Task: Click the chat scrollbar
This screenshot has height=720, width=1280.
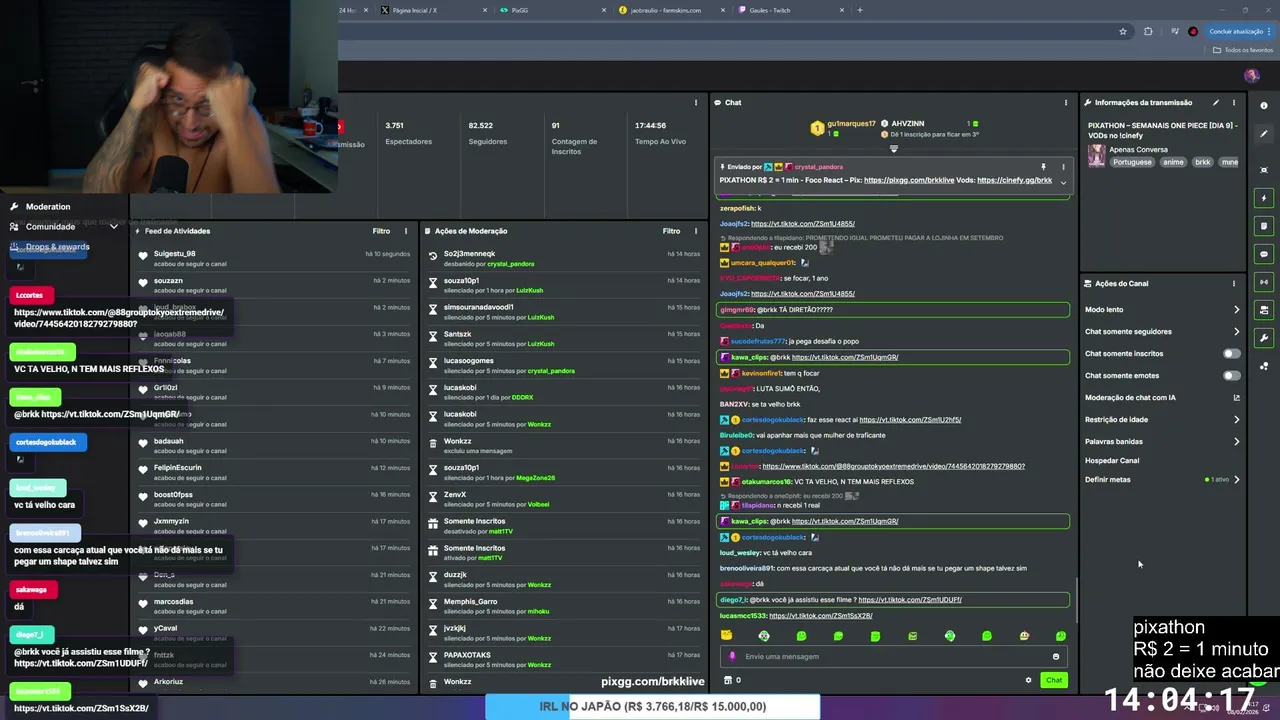Action: point(1076,598)
